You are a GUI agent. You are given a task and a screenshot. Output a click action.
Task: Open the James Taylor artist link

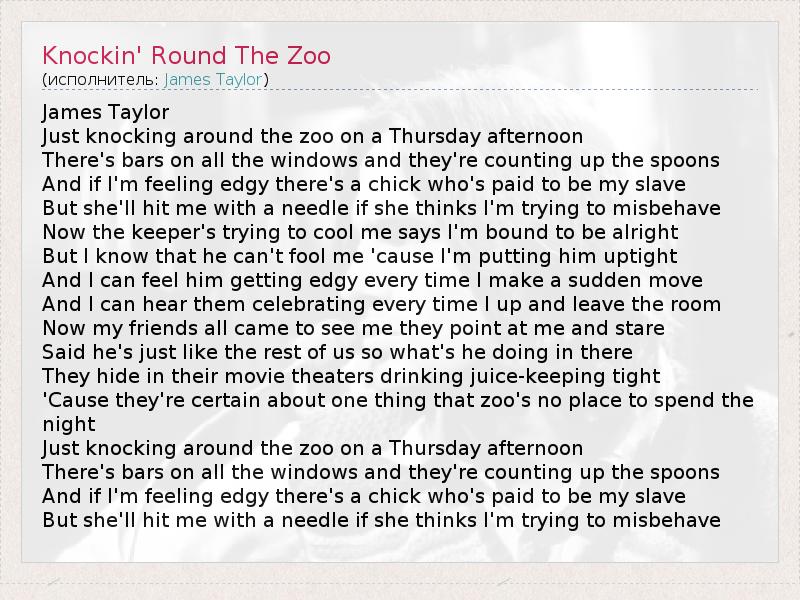(x=213, y=79)
